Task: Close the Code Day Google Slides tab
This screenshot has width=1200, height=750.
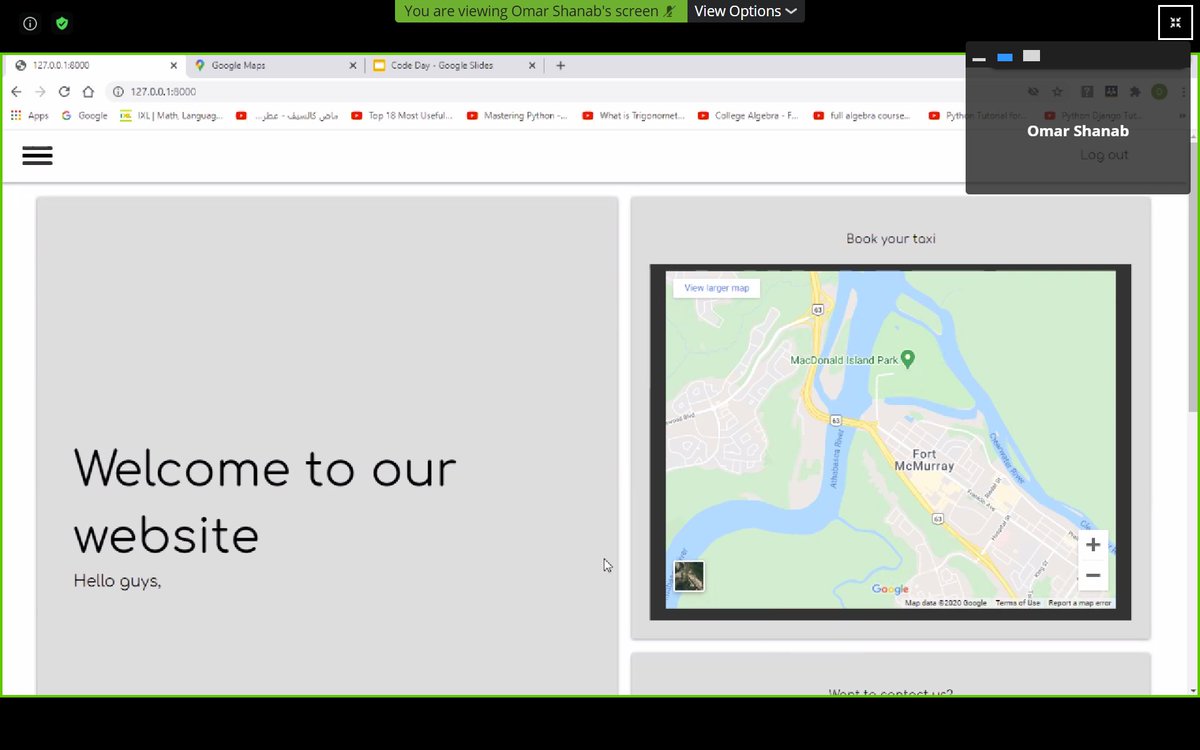Action: click(x=531, y=66)
